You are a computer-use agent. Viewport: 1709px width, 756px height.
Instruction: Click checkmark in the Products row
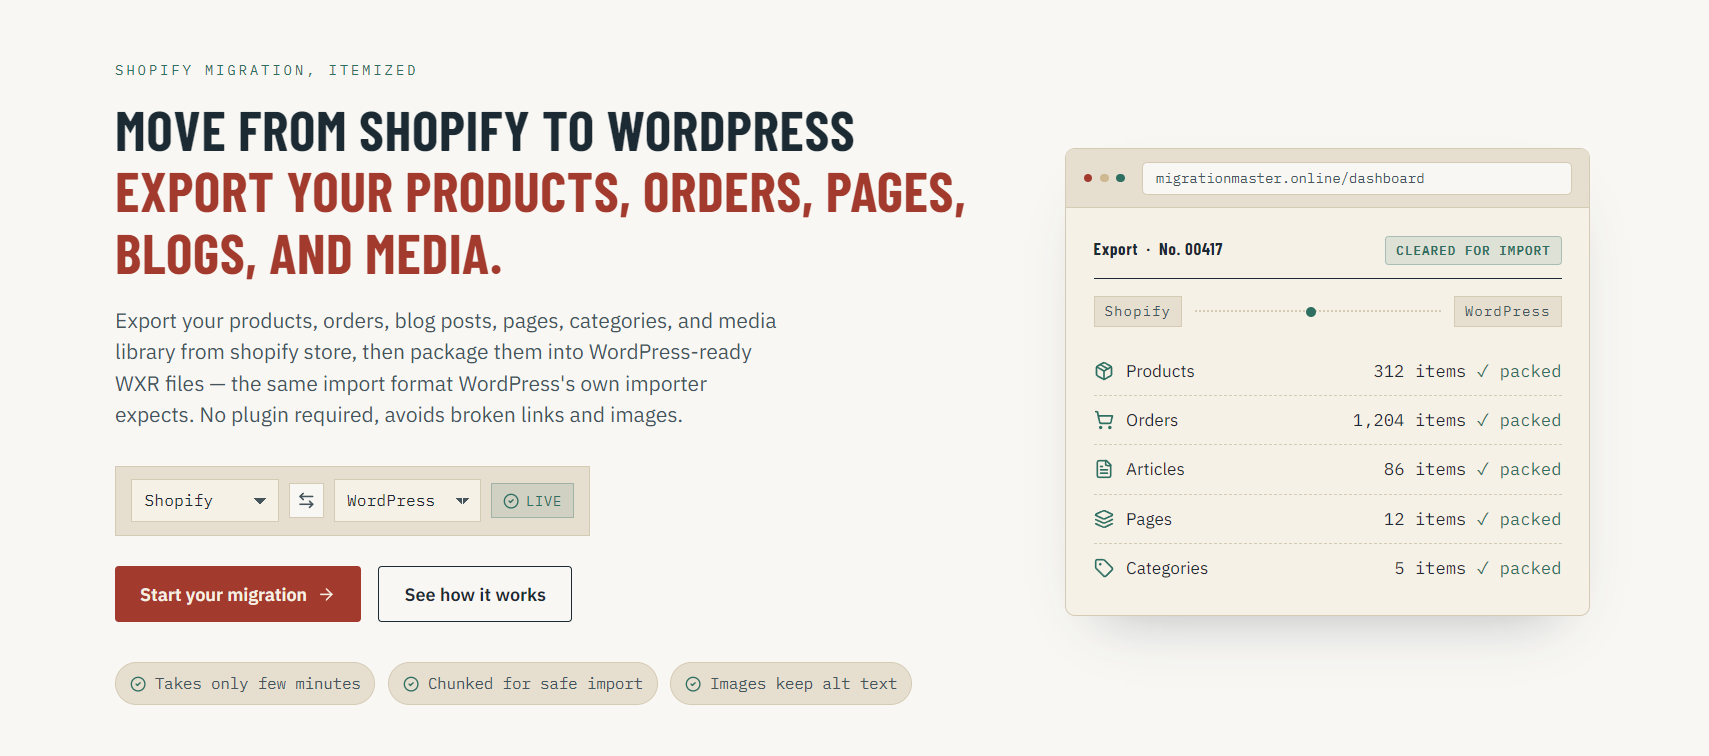click(x=1482, y=371)
